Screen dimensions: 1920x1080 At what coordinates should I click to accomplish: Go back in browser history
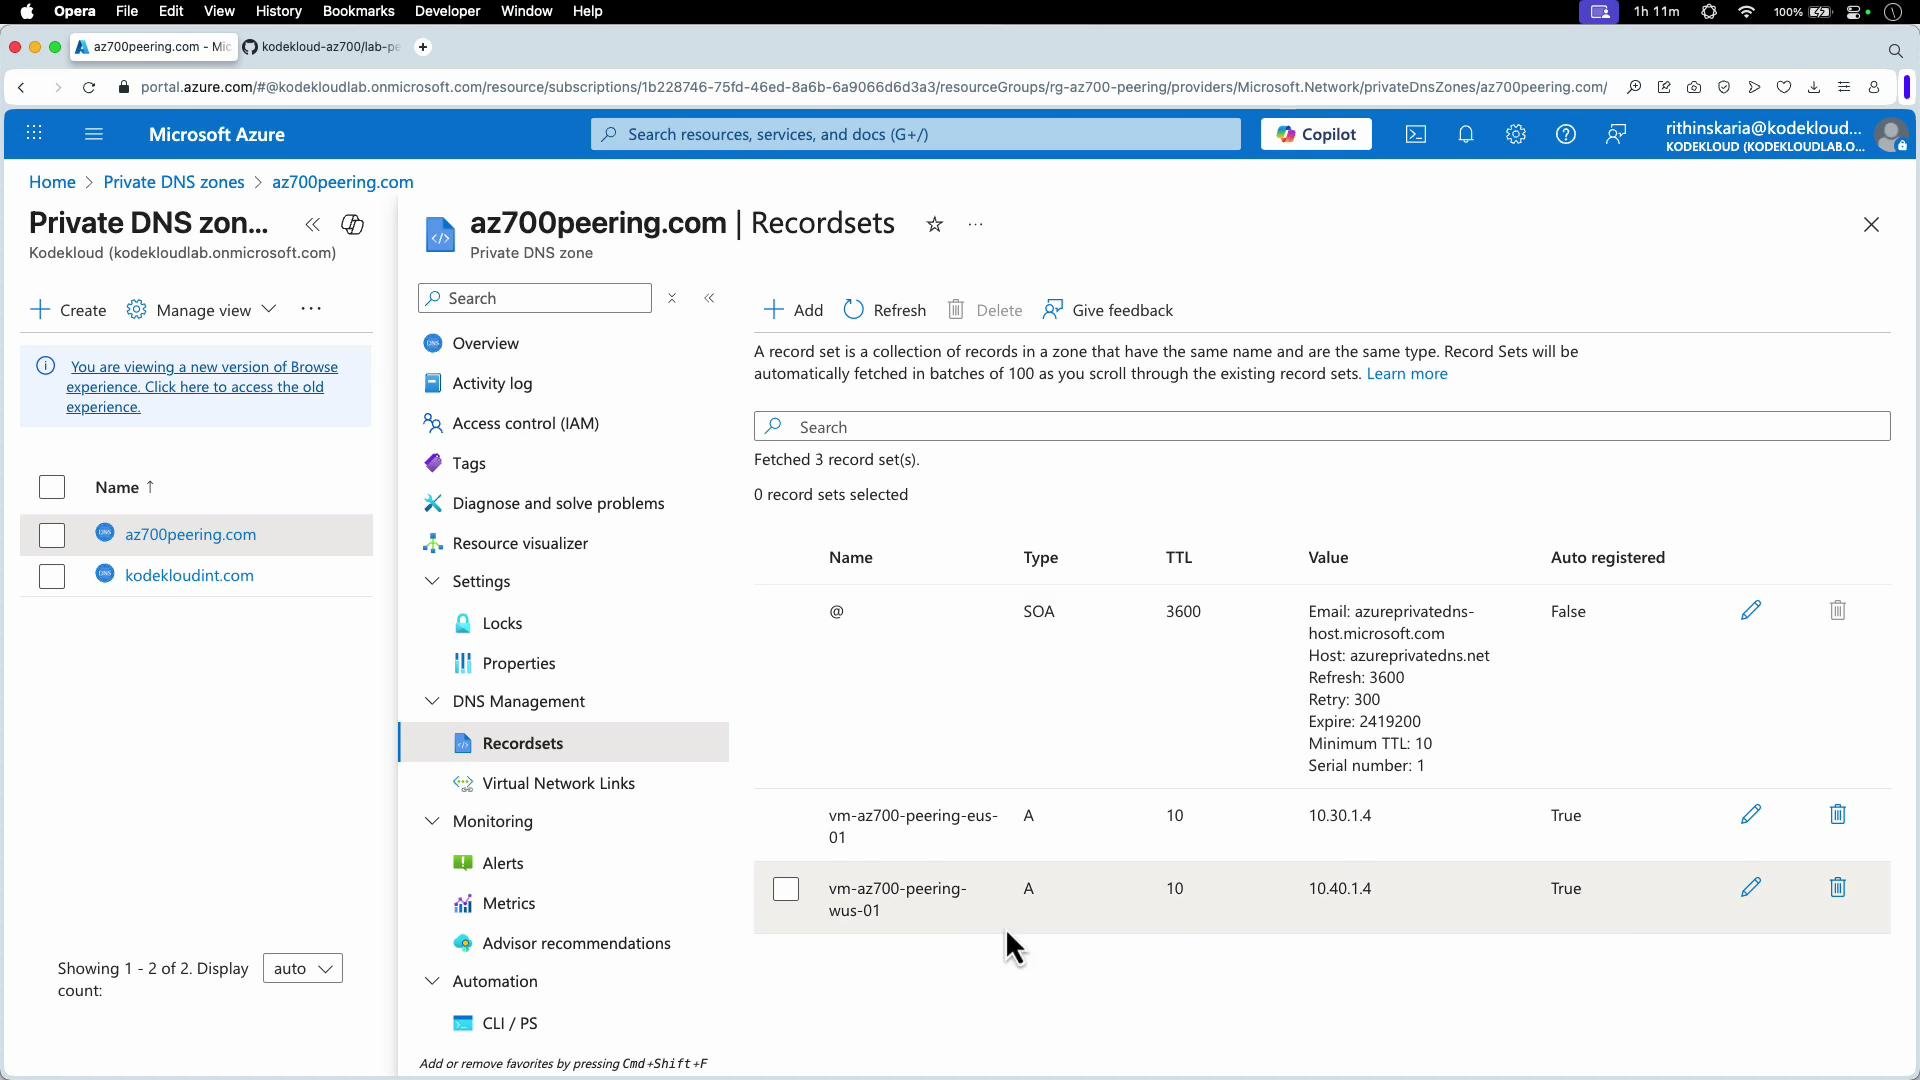(x=21, y=87)
